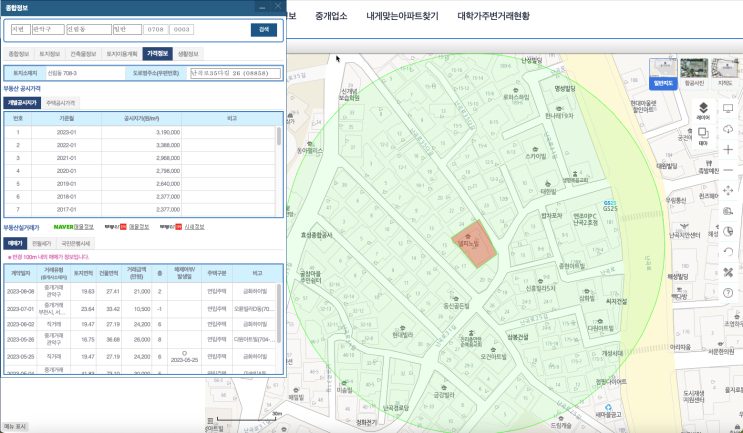This screenshot has height=433, width=743.
Task: Select the 매매가 tab
Action: [x=15, y=244]
